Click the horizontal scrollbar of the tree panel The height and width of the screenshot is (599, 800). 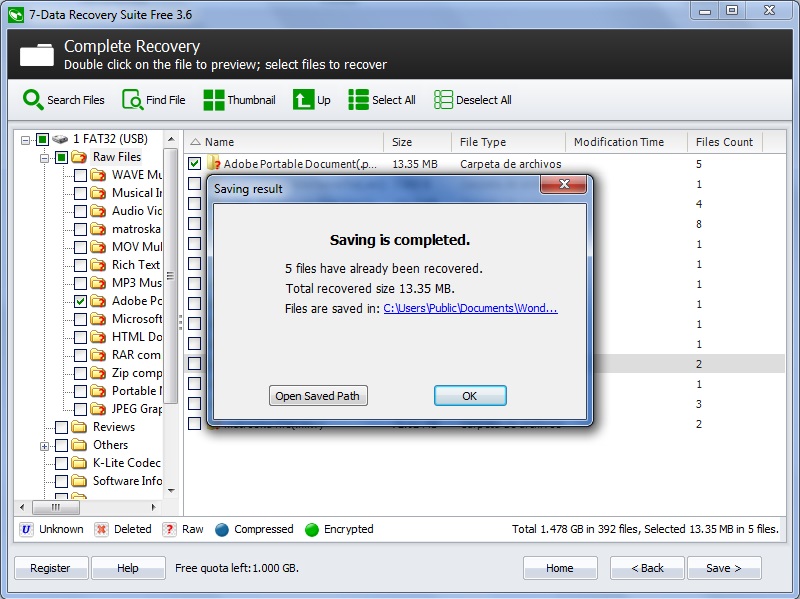coord(55,509)
